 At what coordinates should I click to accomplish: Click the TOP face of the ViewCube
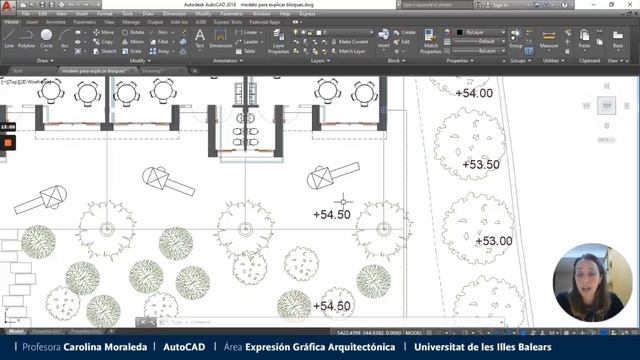coord(607,106)
